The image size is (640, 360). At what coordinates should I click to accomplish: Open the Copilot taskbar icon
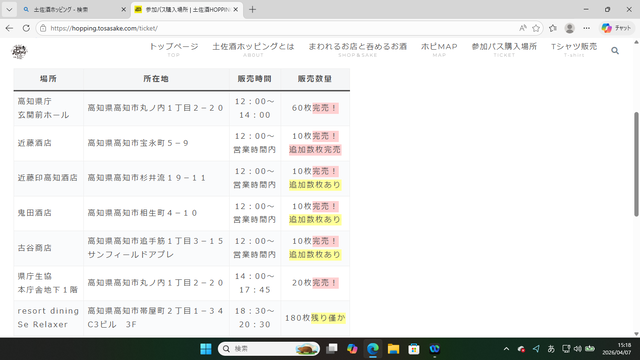[352, 349]
